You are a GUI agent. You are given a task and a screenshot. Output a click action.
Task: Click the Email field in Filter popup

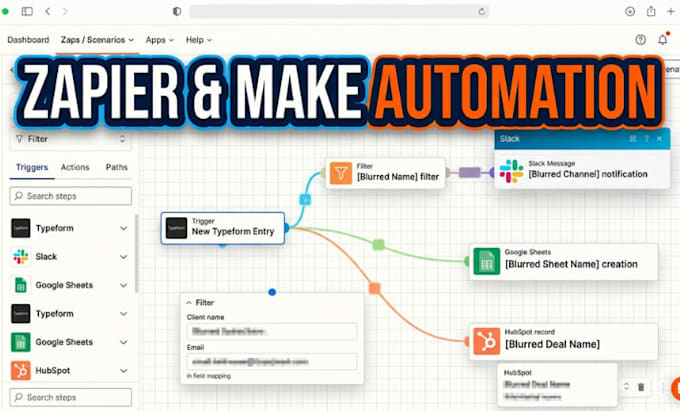(272, 362)
